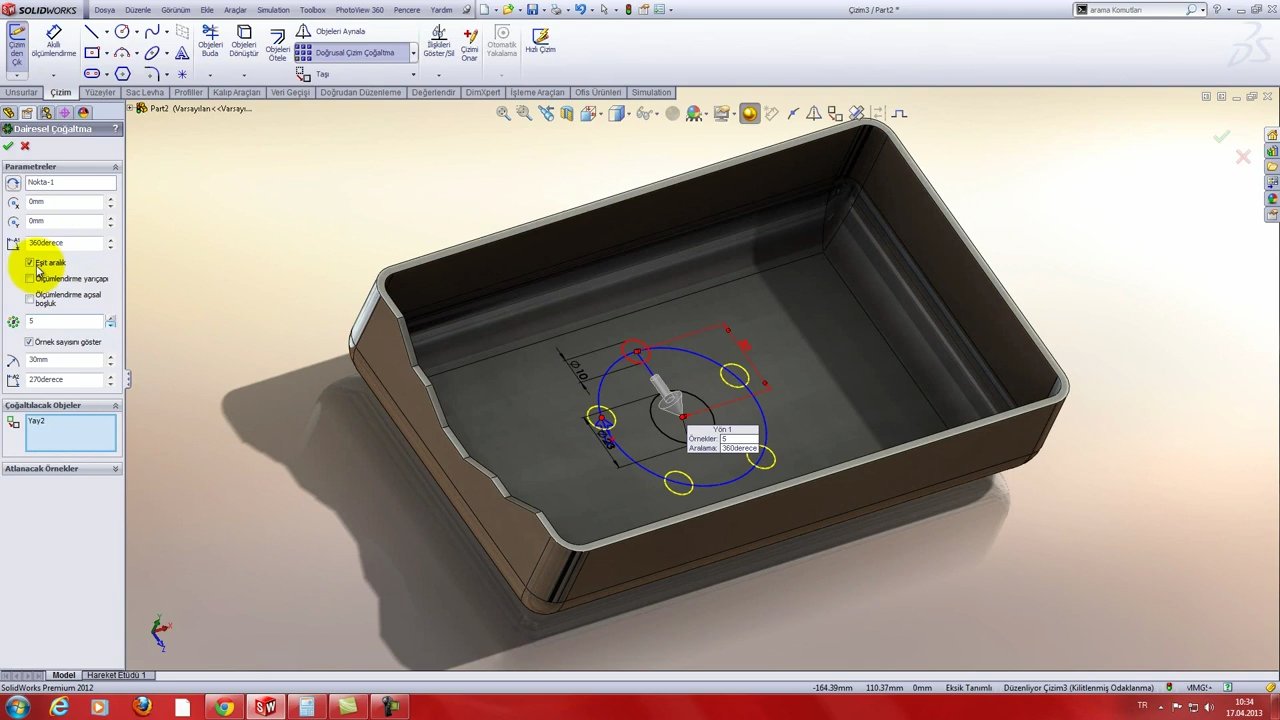This screenshot has height=720, width=1280.
Task: Click the TR language indicator in system tray
Action: [x=1142, y=706]
